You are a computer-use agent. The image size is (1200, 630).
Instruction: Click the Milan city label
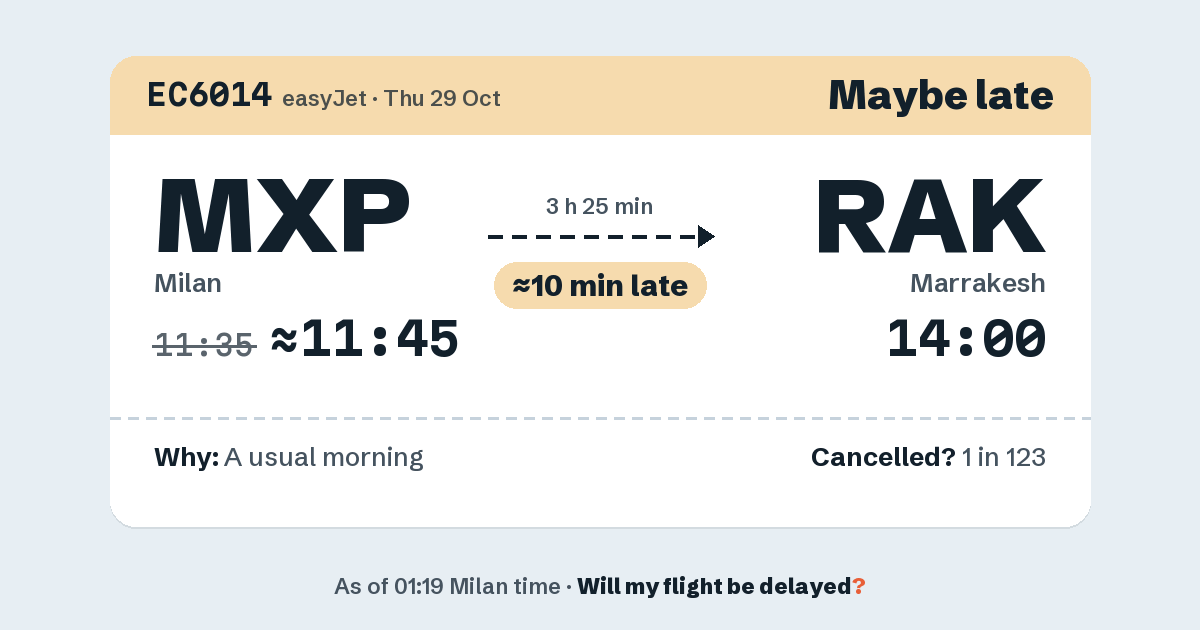(x=188, y=283)
